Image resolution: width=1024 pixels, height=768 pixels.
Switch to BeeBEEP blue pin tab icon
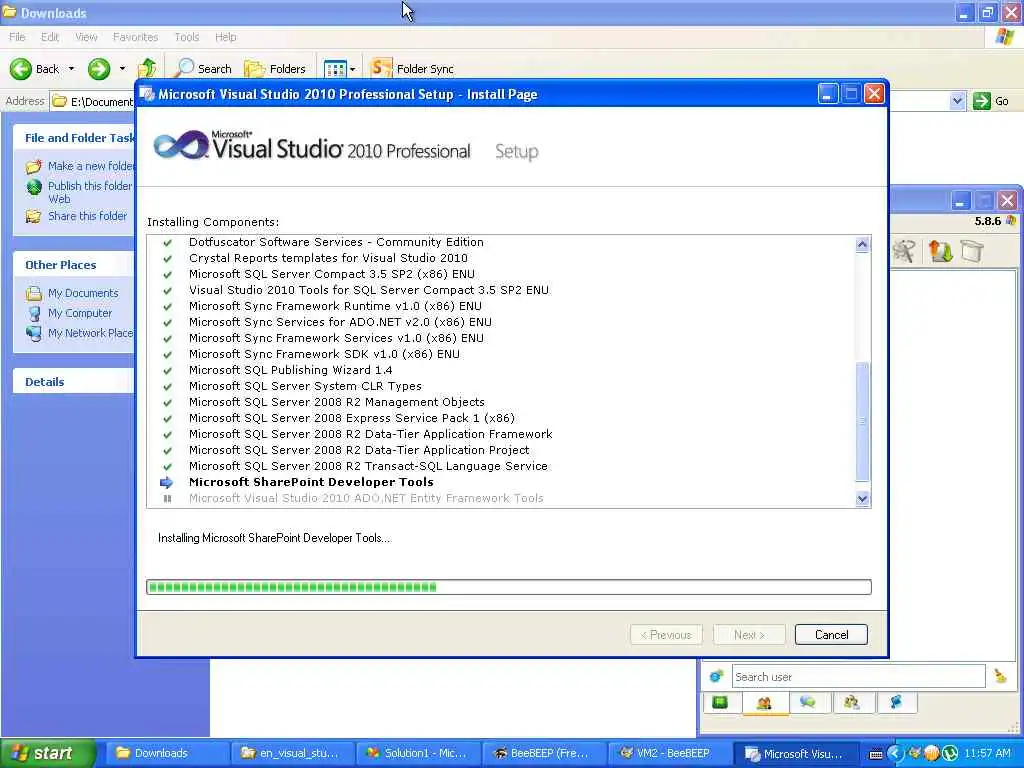click(895, 702)
